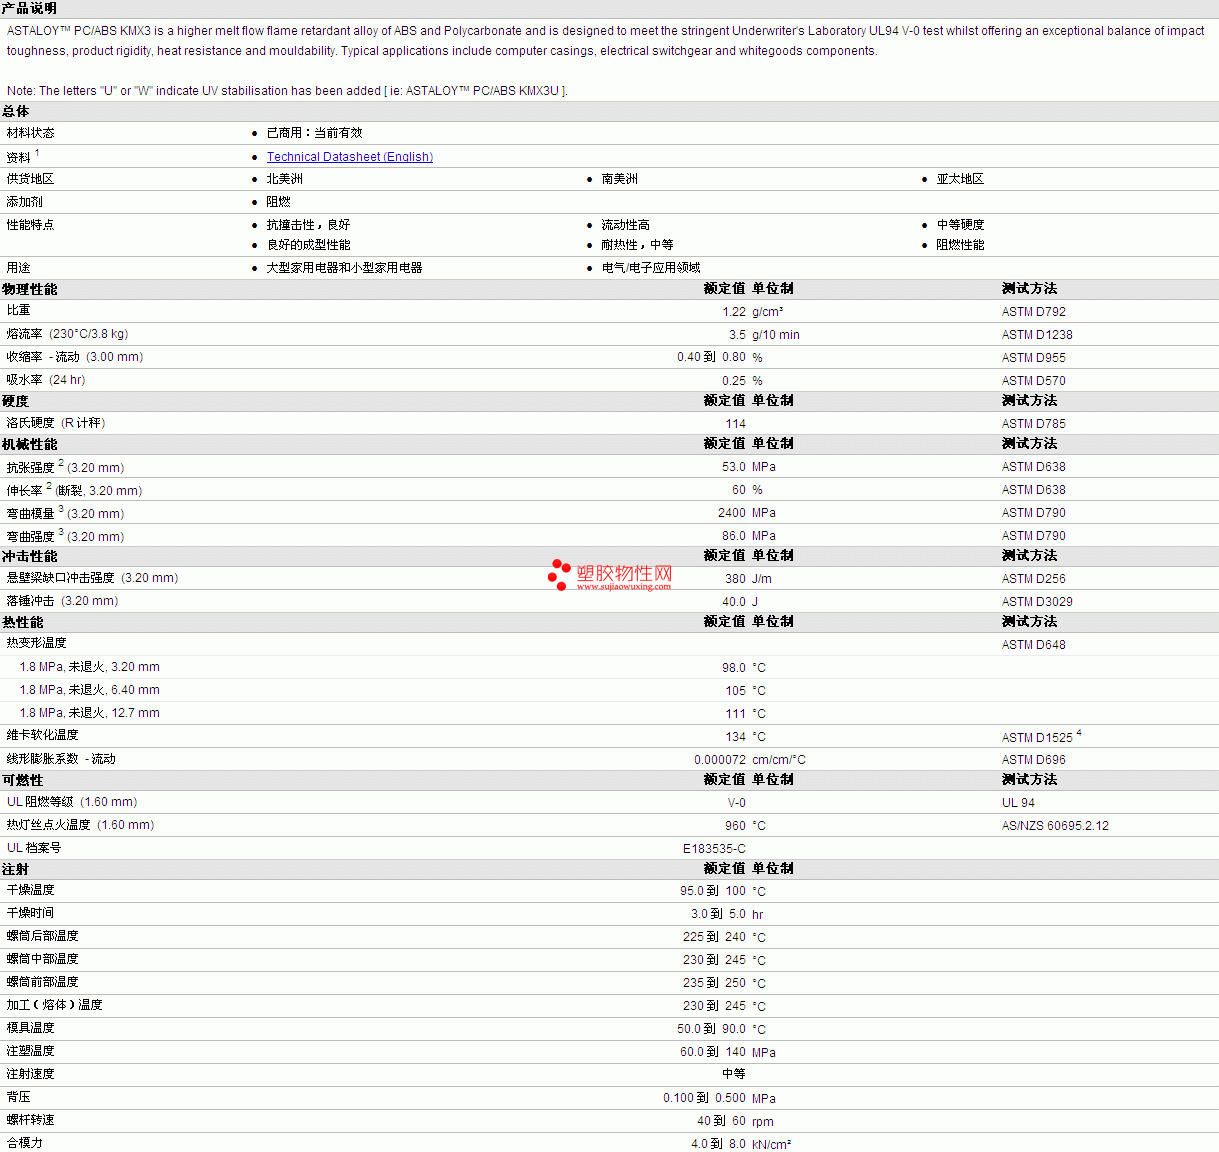Click the 悬臂梁缺口冲击强度 row label
The image size is (1219, 1152).
coord(92,578)
